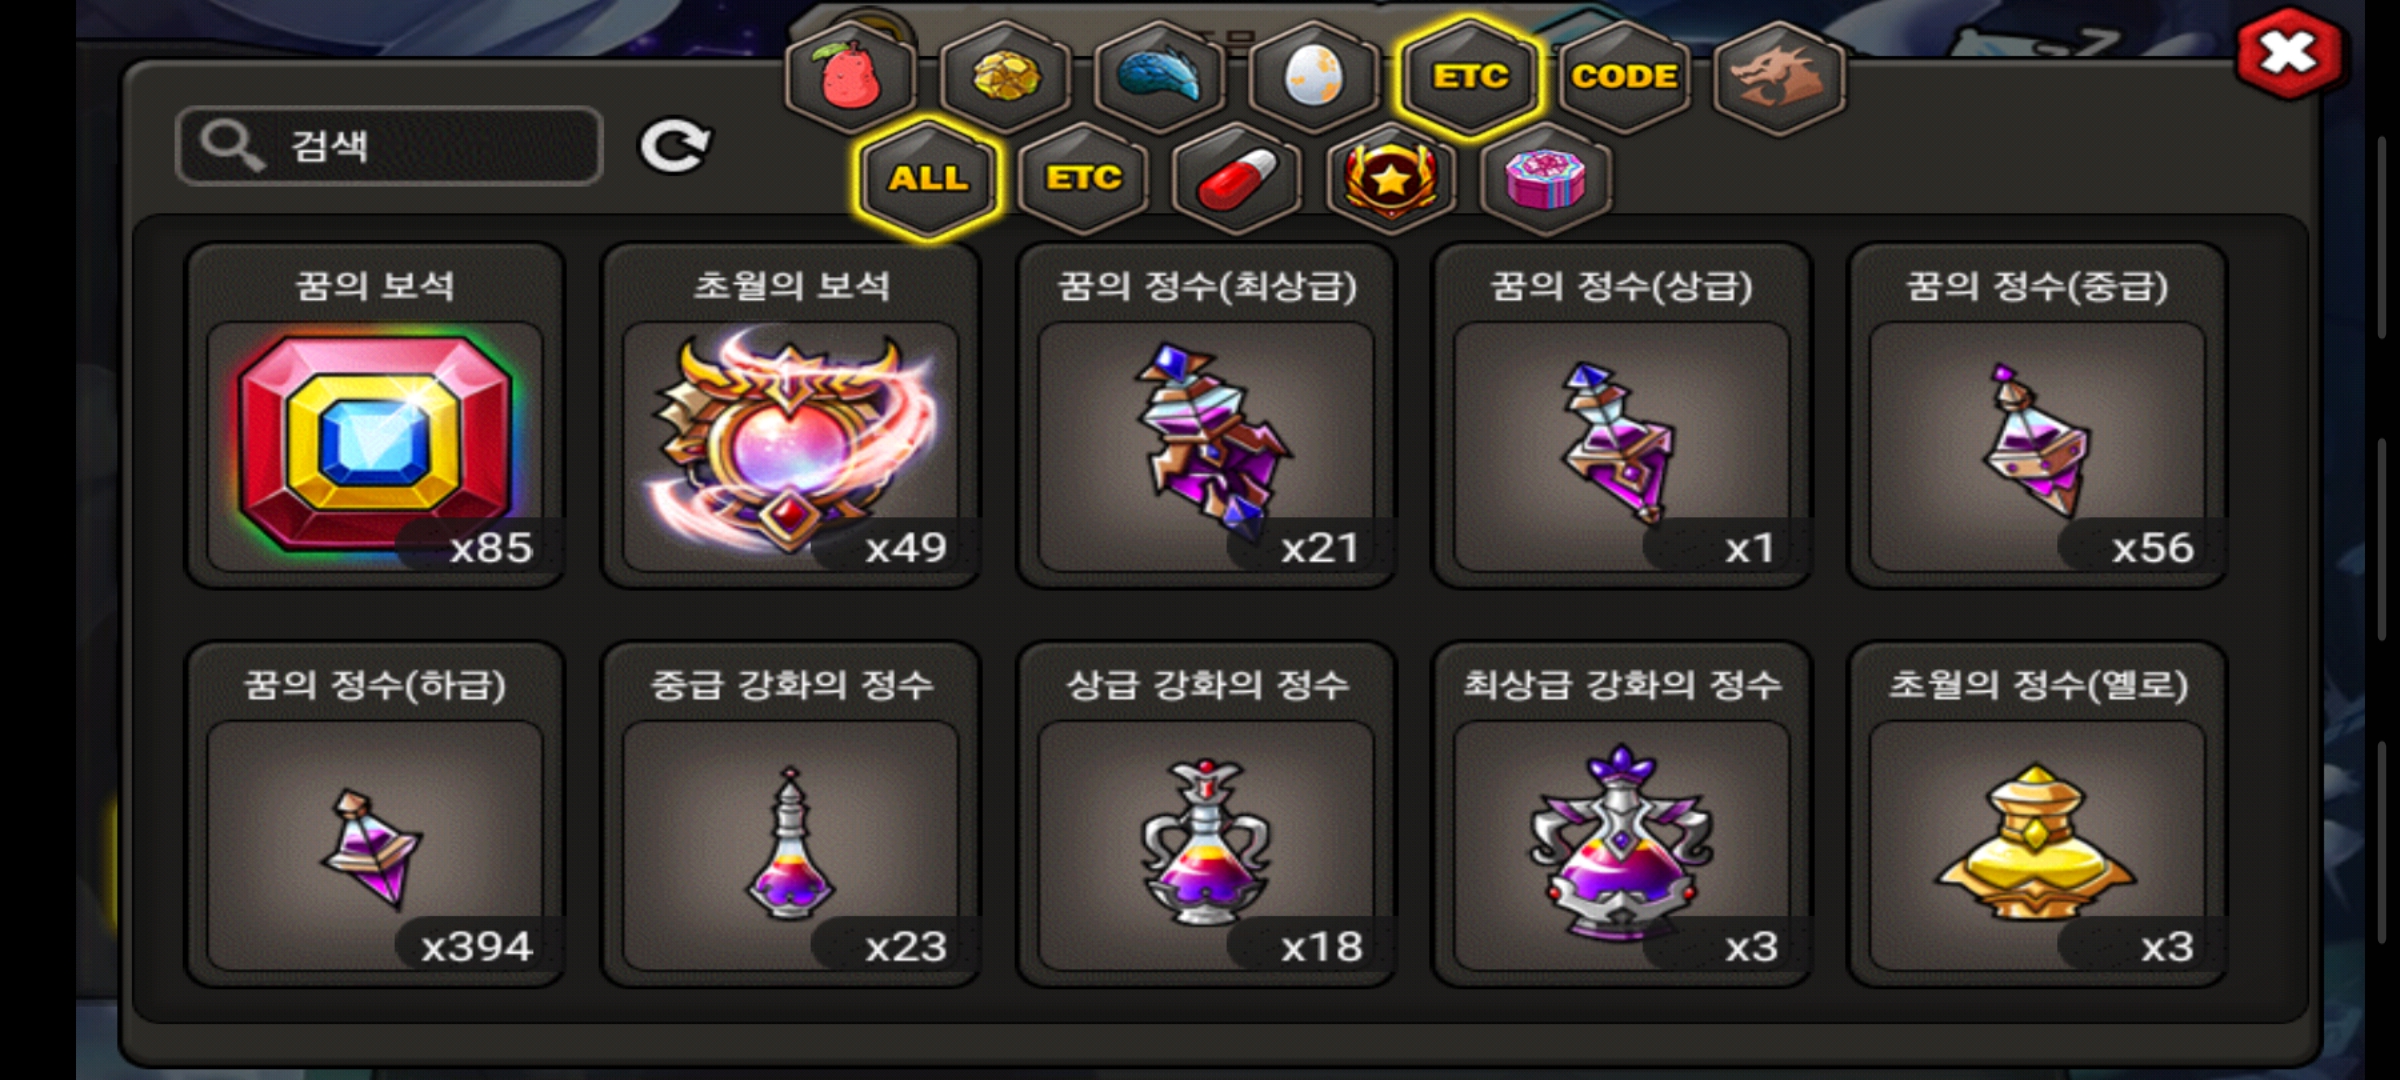Viewport: 2400px width, 1080px height.
Task: Open the red fruit food category tab
Action: 850,76
